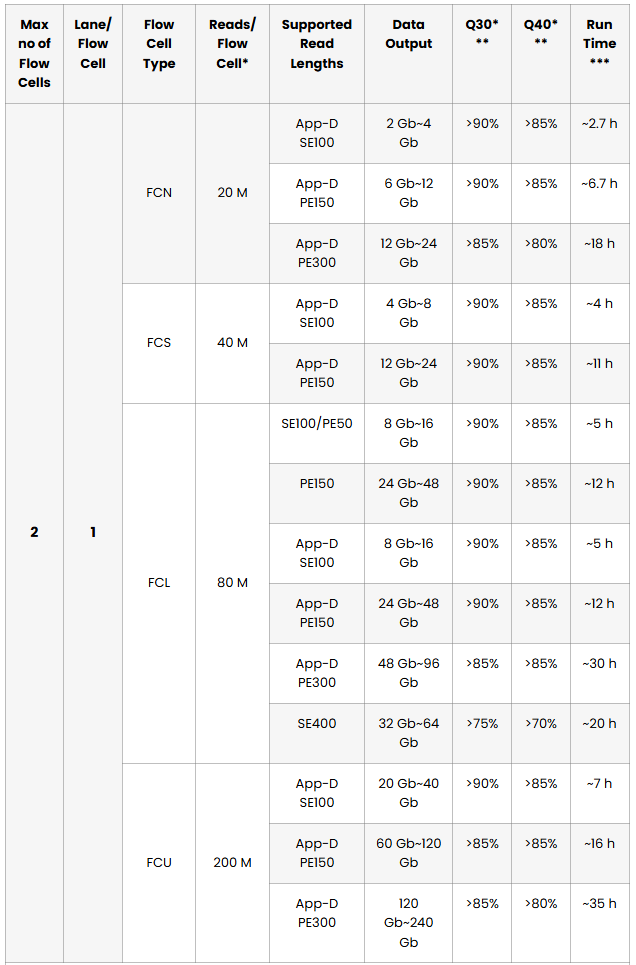Click the 48 Gb~96 Gb data output cell
The height and width of the screenshot is (965, 636).
pos(408,673)
